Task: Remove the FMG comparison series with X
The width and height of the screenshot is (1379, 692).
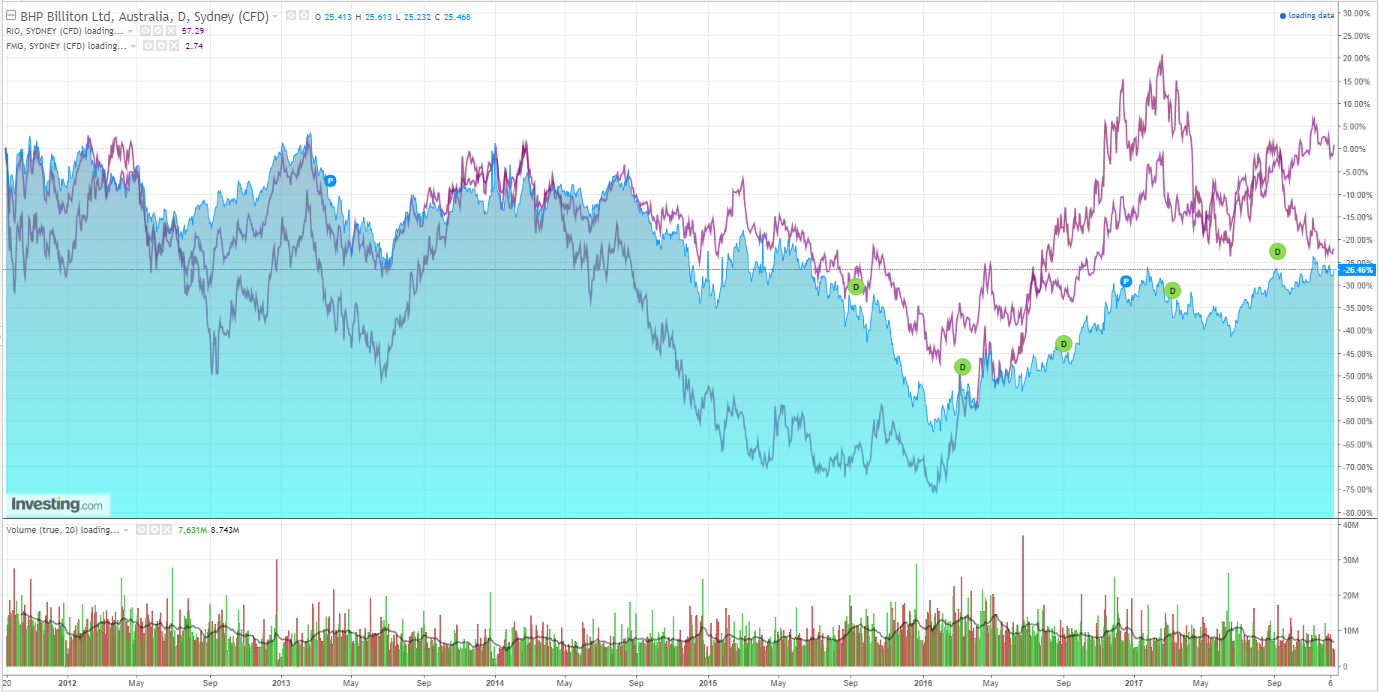Action: pyautogui.click(x=174, y=45)
